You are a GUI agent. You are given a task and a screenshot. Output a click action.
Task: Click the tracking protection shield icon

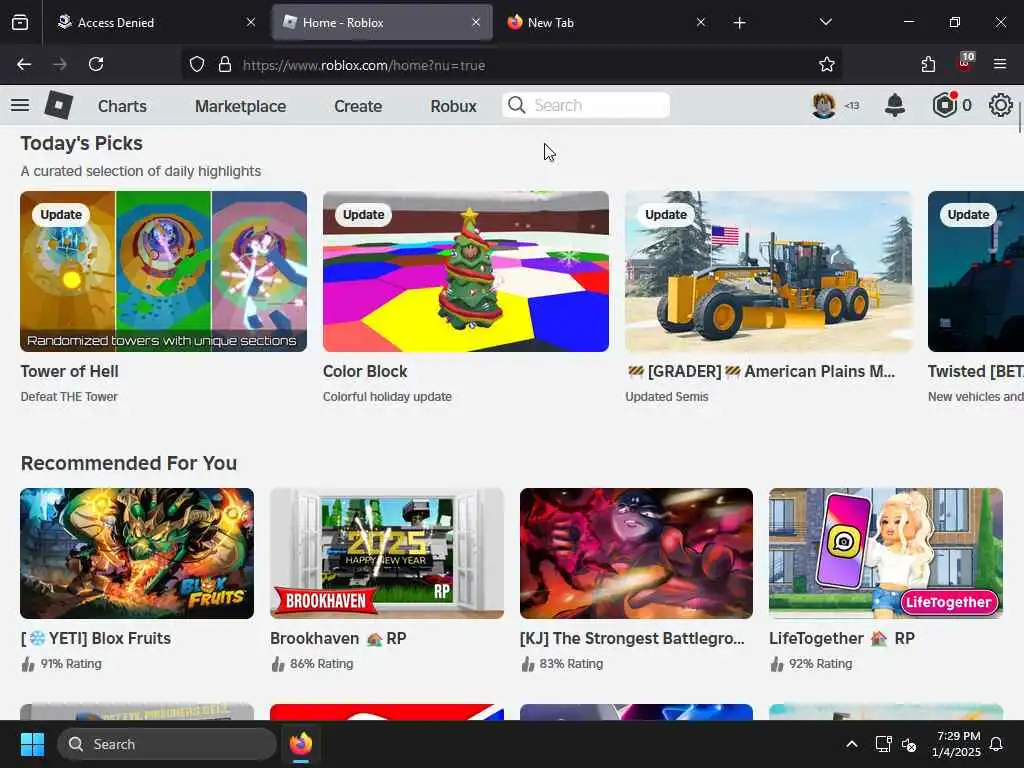pos(197,65)
